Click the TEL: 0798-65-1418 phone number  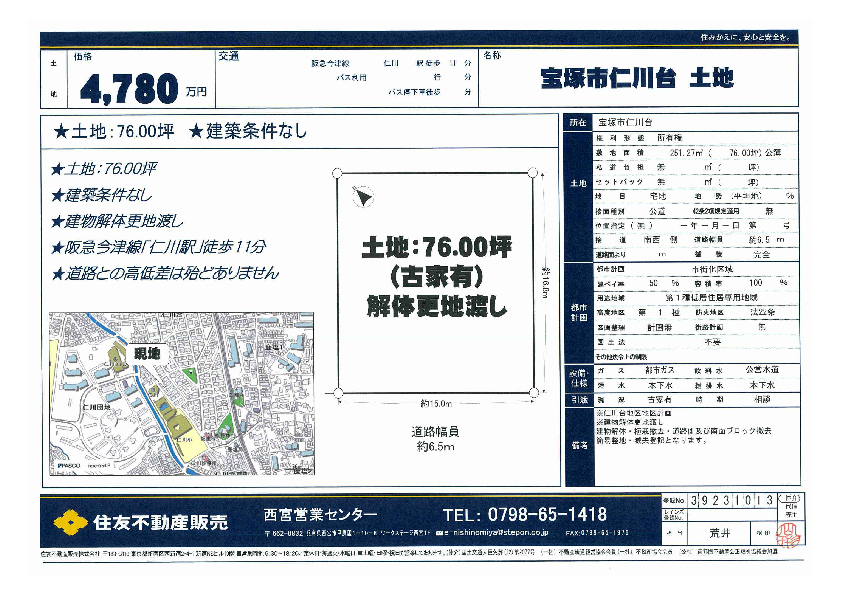pyautogui.click(x=524, y=515)
